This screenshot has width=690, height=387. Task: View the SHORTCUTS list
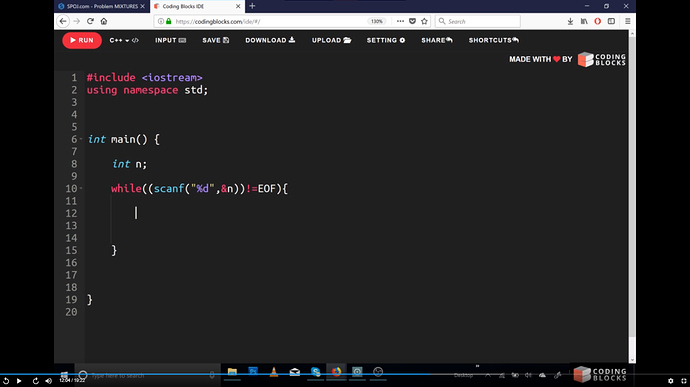494,40
